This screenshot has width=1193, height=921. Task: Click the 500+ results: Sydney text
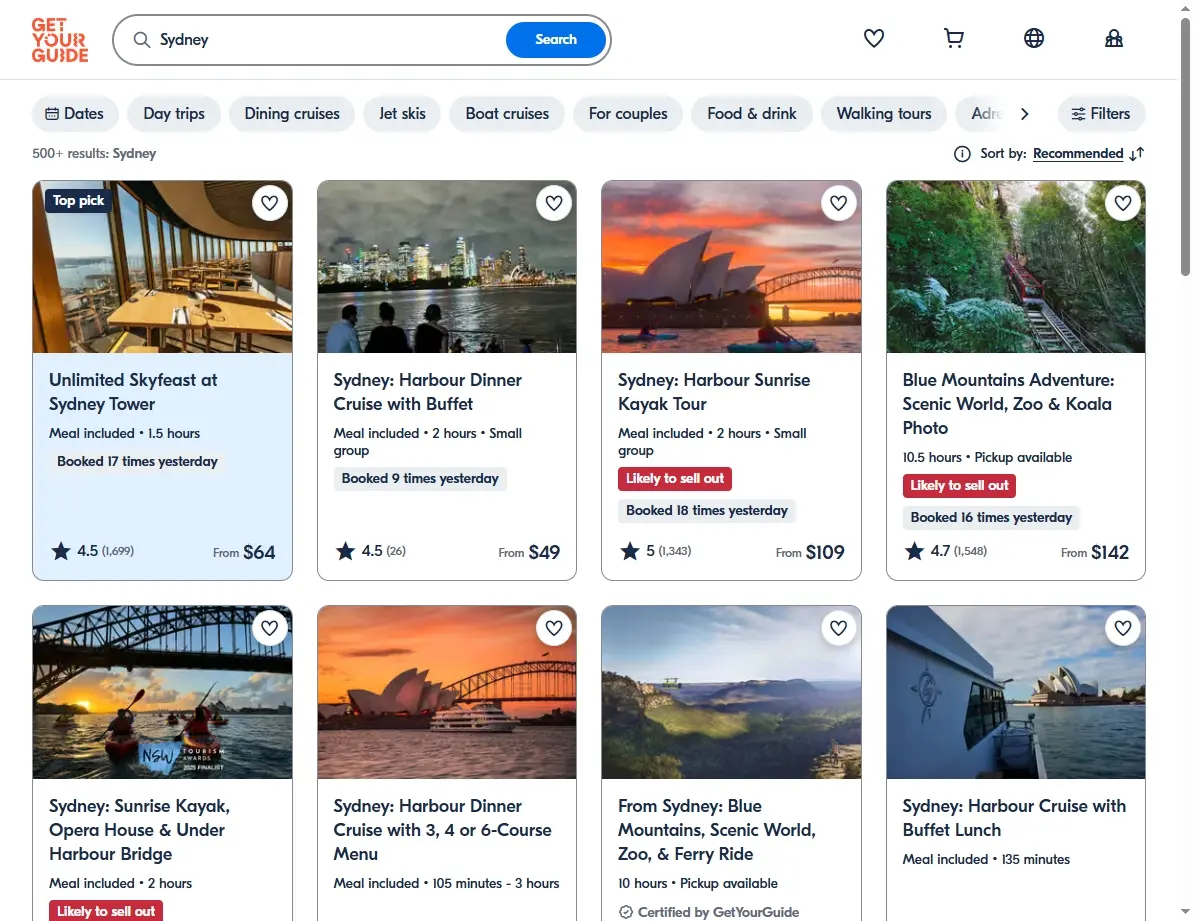click(x=94, y=154)
